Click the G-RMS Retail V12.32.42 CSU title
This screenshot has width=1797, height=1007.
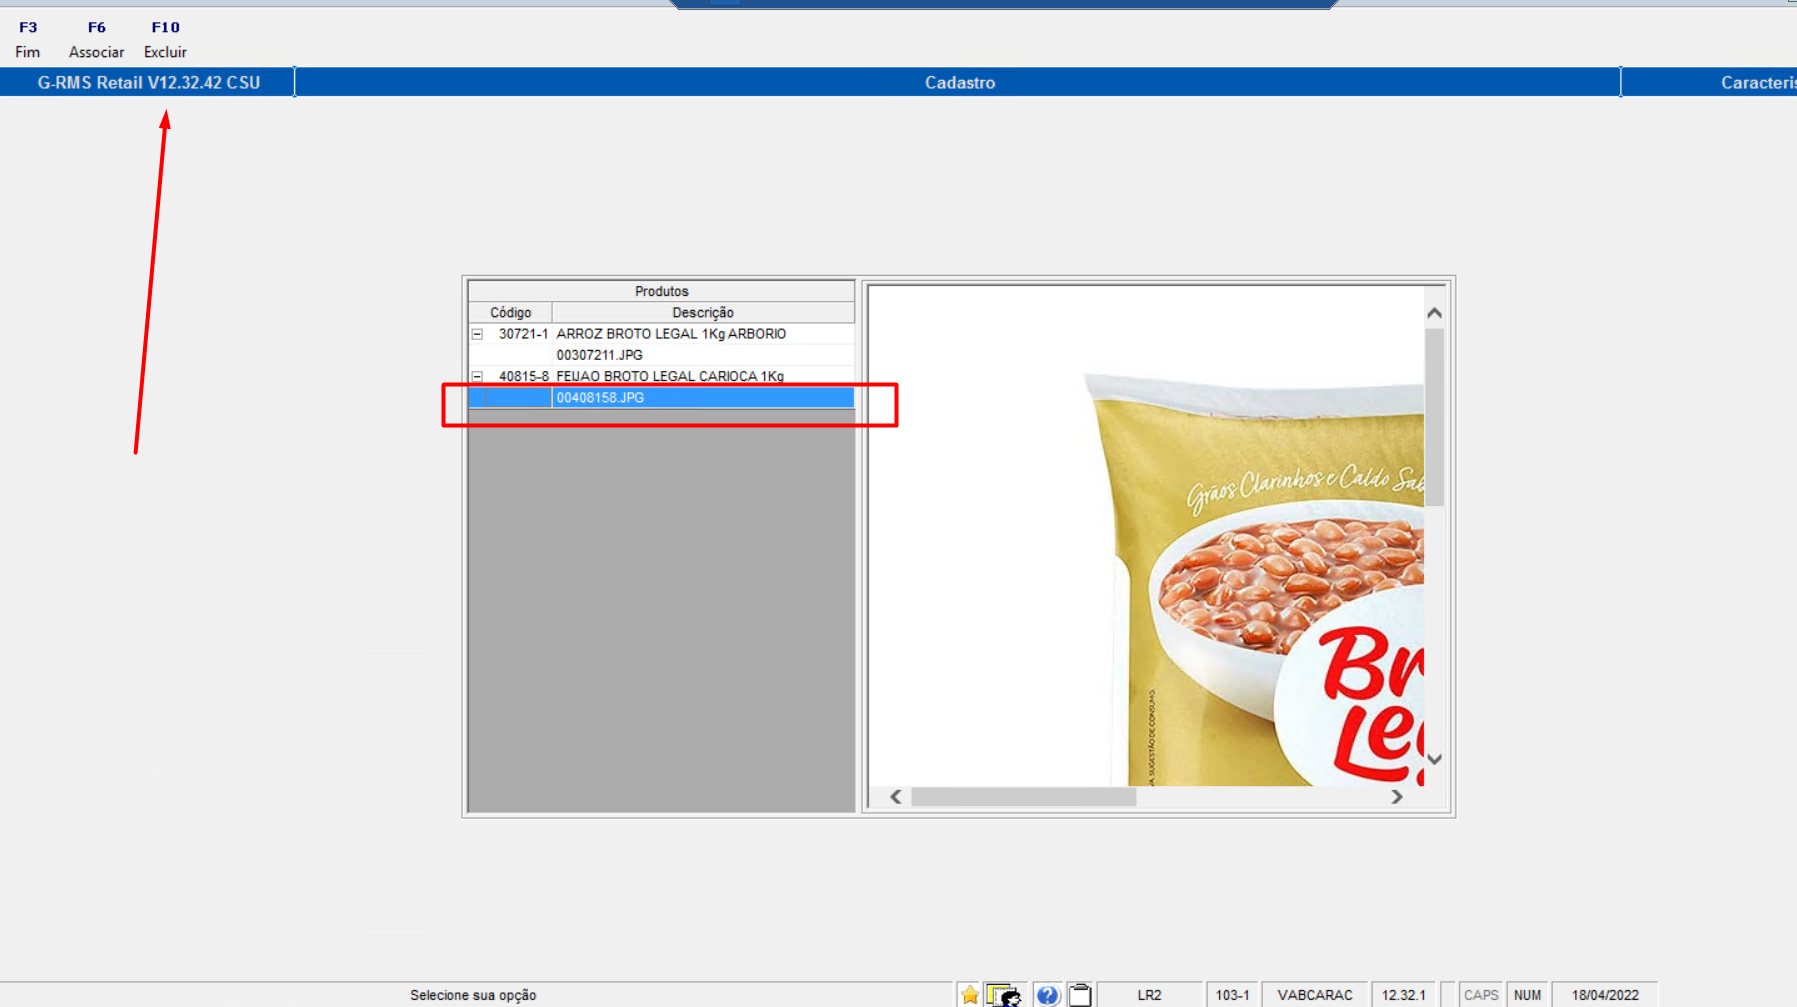pyautogui.click(x=149, y=83)
